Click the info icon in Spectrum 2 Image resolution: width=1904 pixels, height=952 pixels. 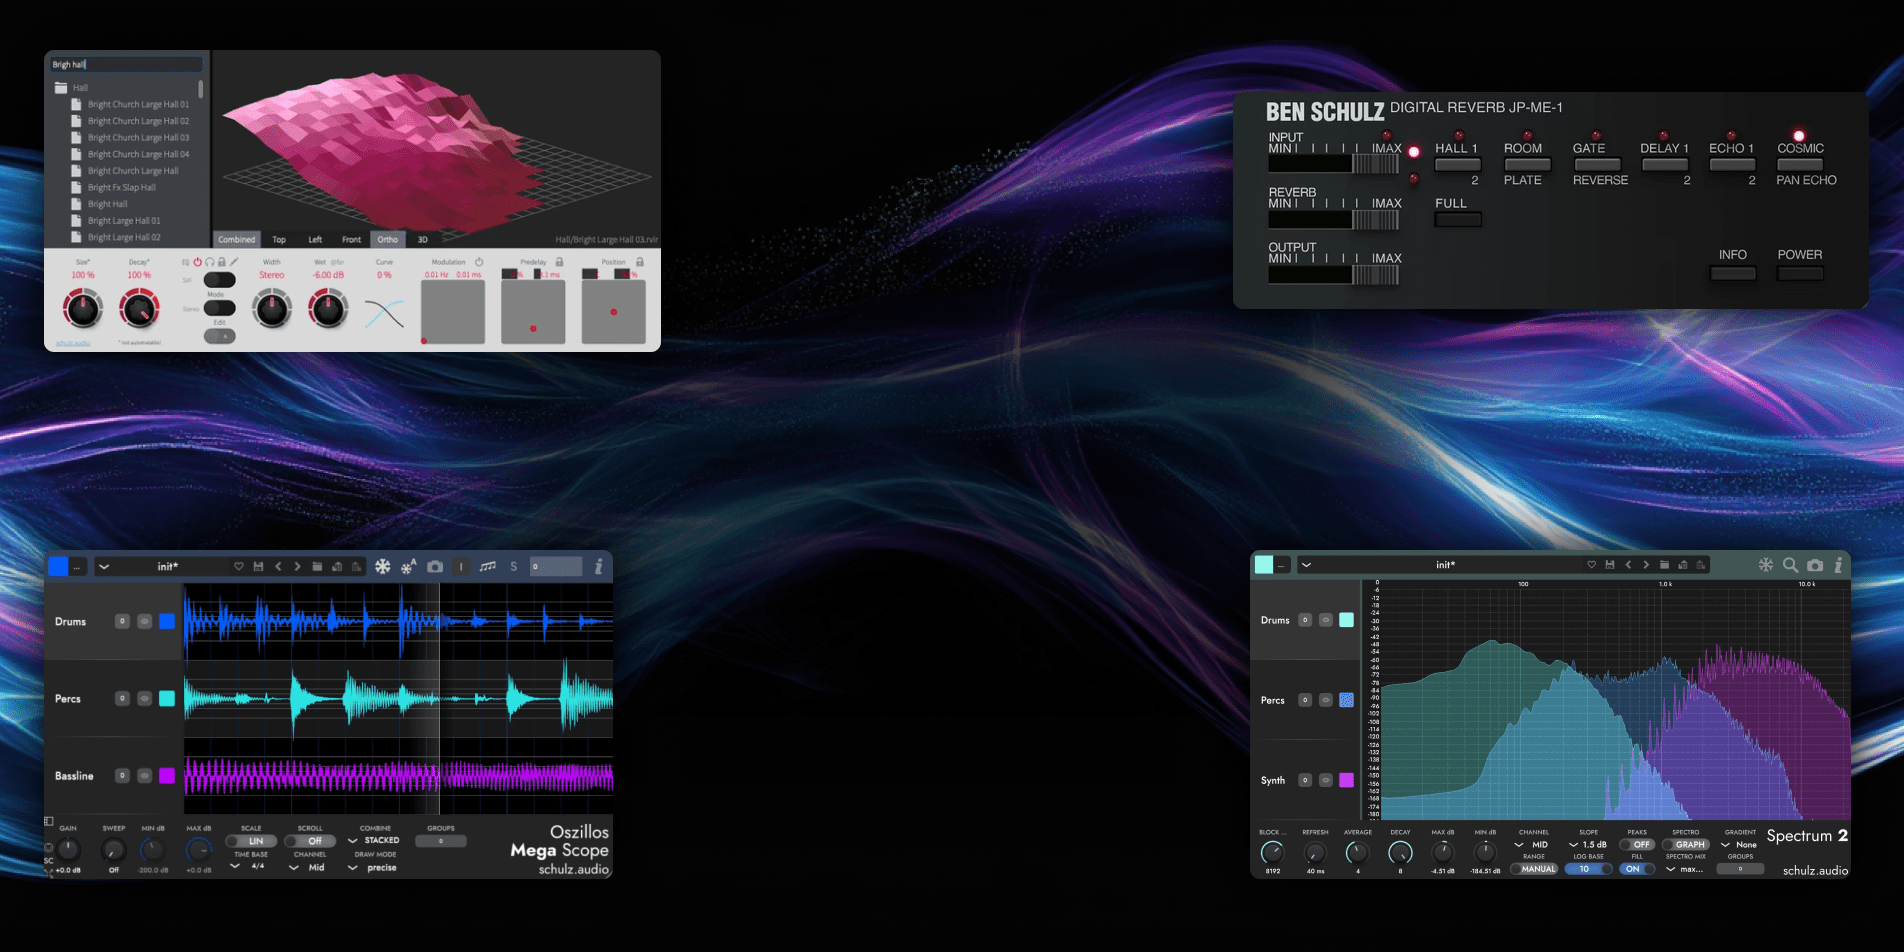(1838, 565)
